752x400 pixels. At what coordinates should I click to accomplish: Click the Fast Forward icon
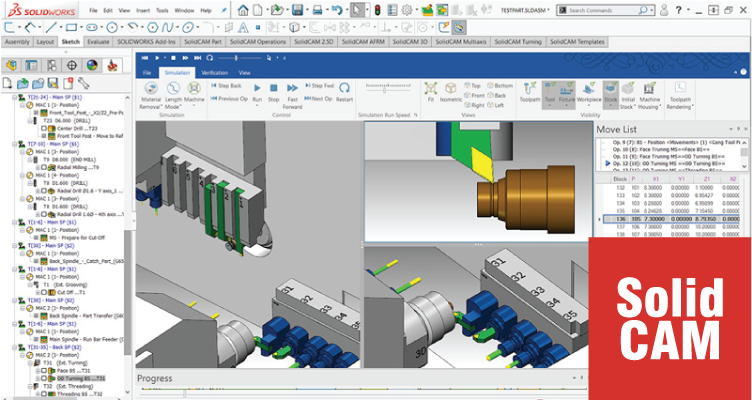(x=293, y=90)
